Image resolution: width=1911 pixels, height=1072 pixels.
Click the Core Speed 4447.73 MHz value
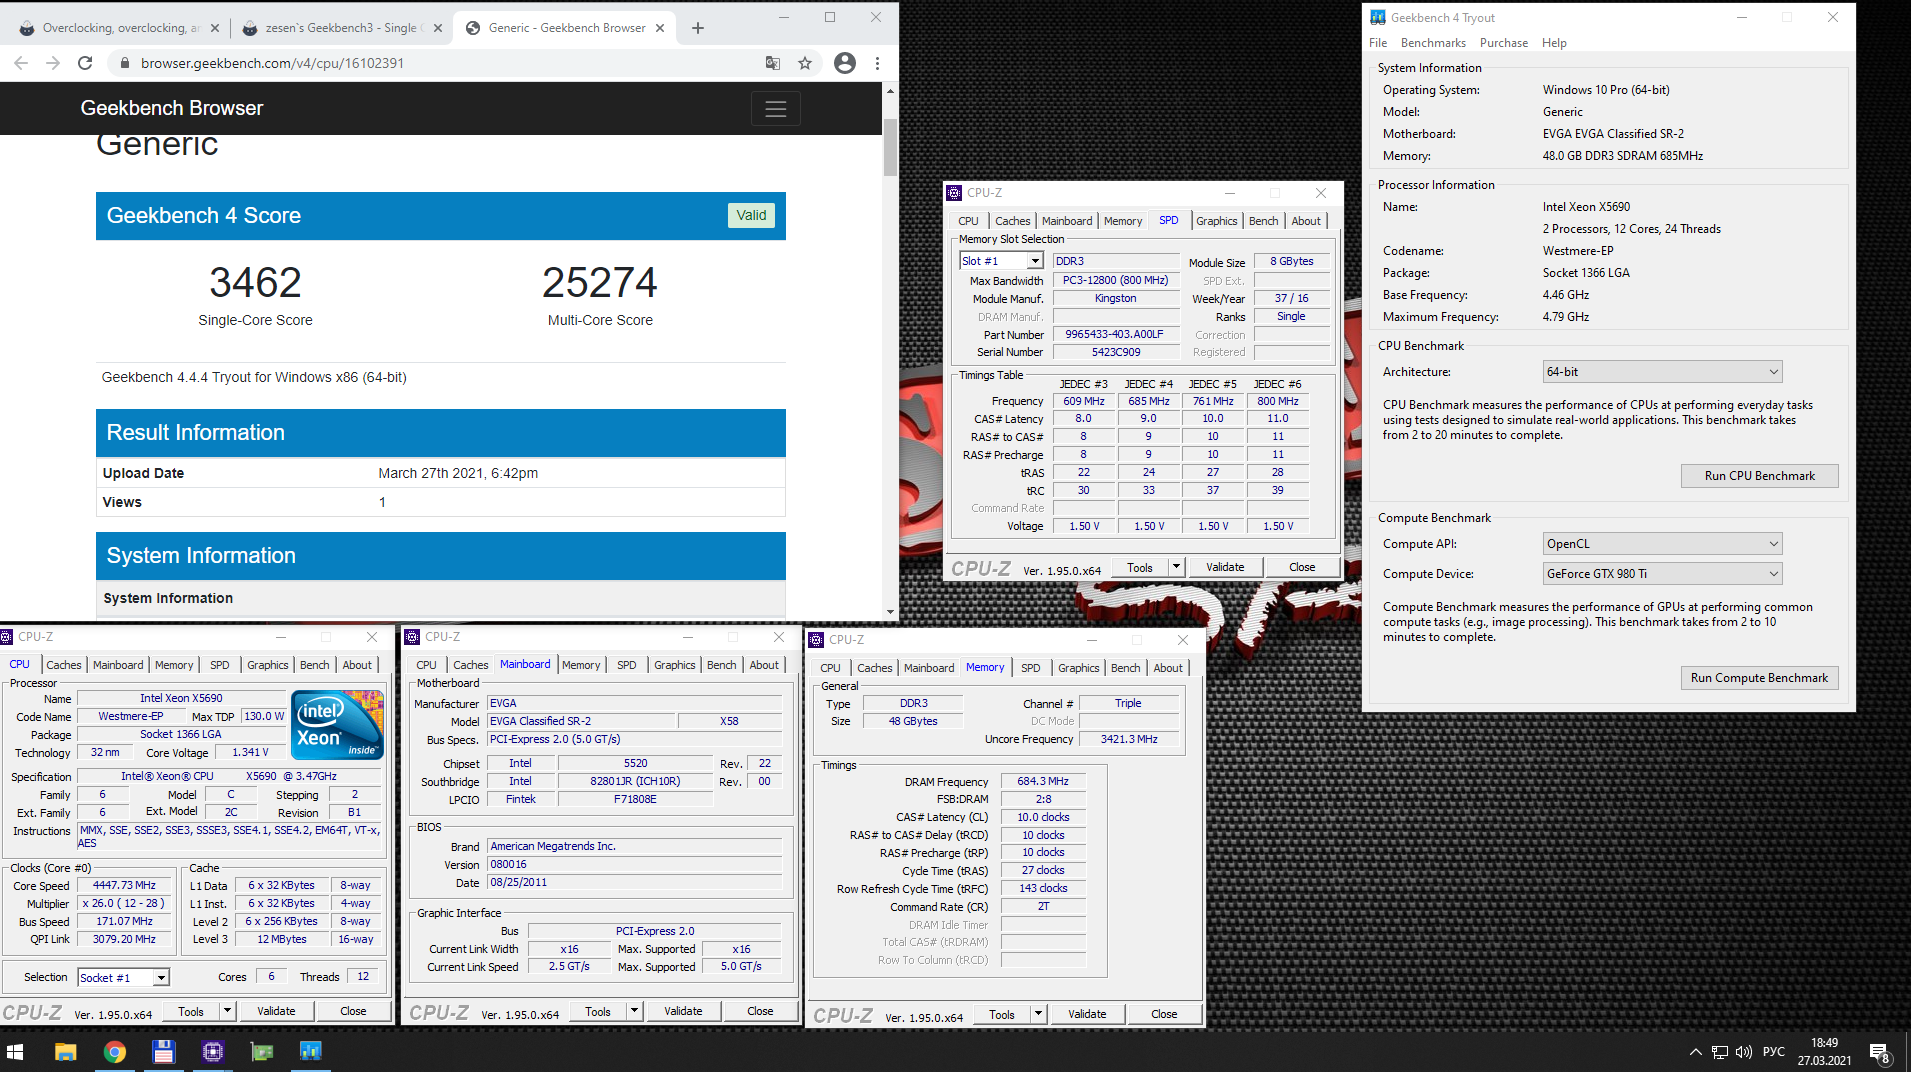124,886
